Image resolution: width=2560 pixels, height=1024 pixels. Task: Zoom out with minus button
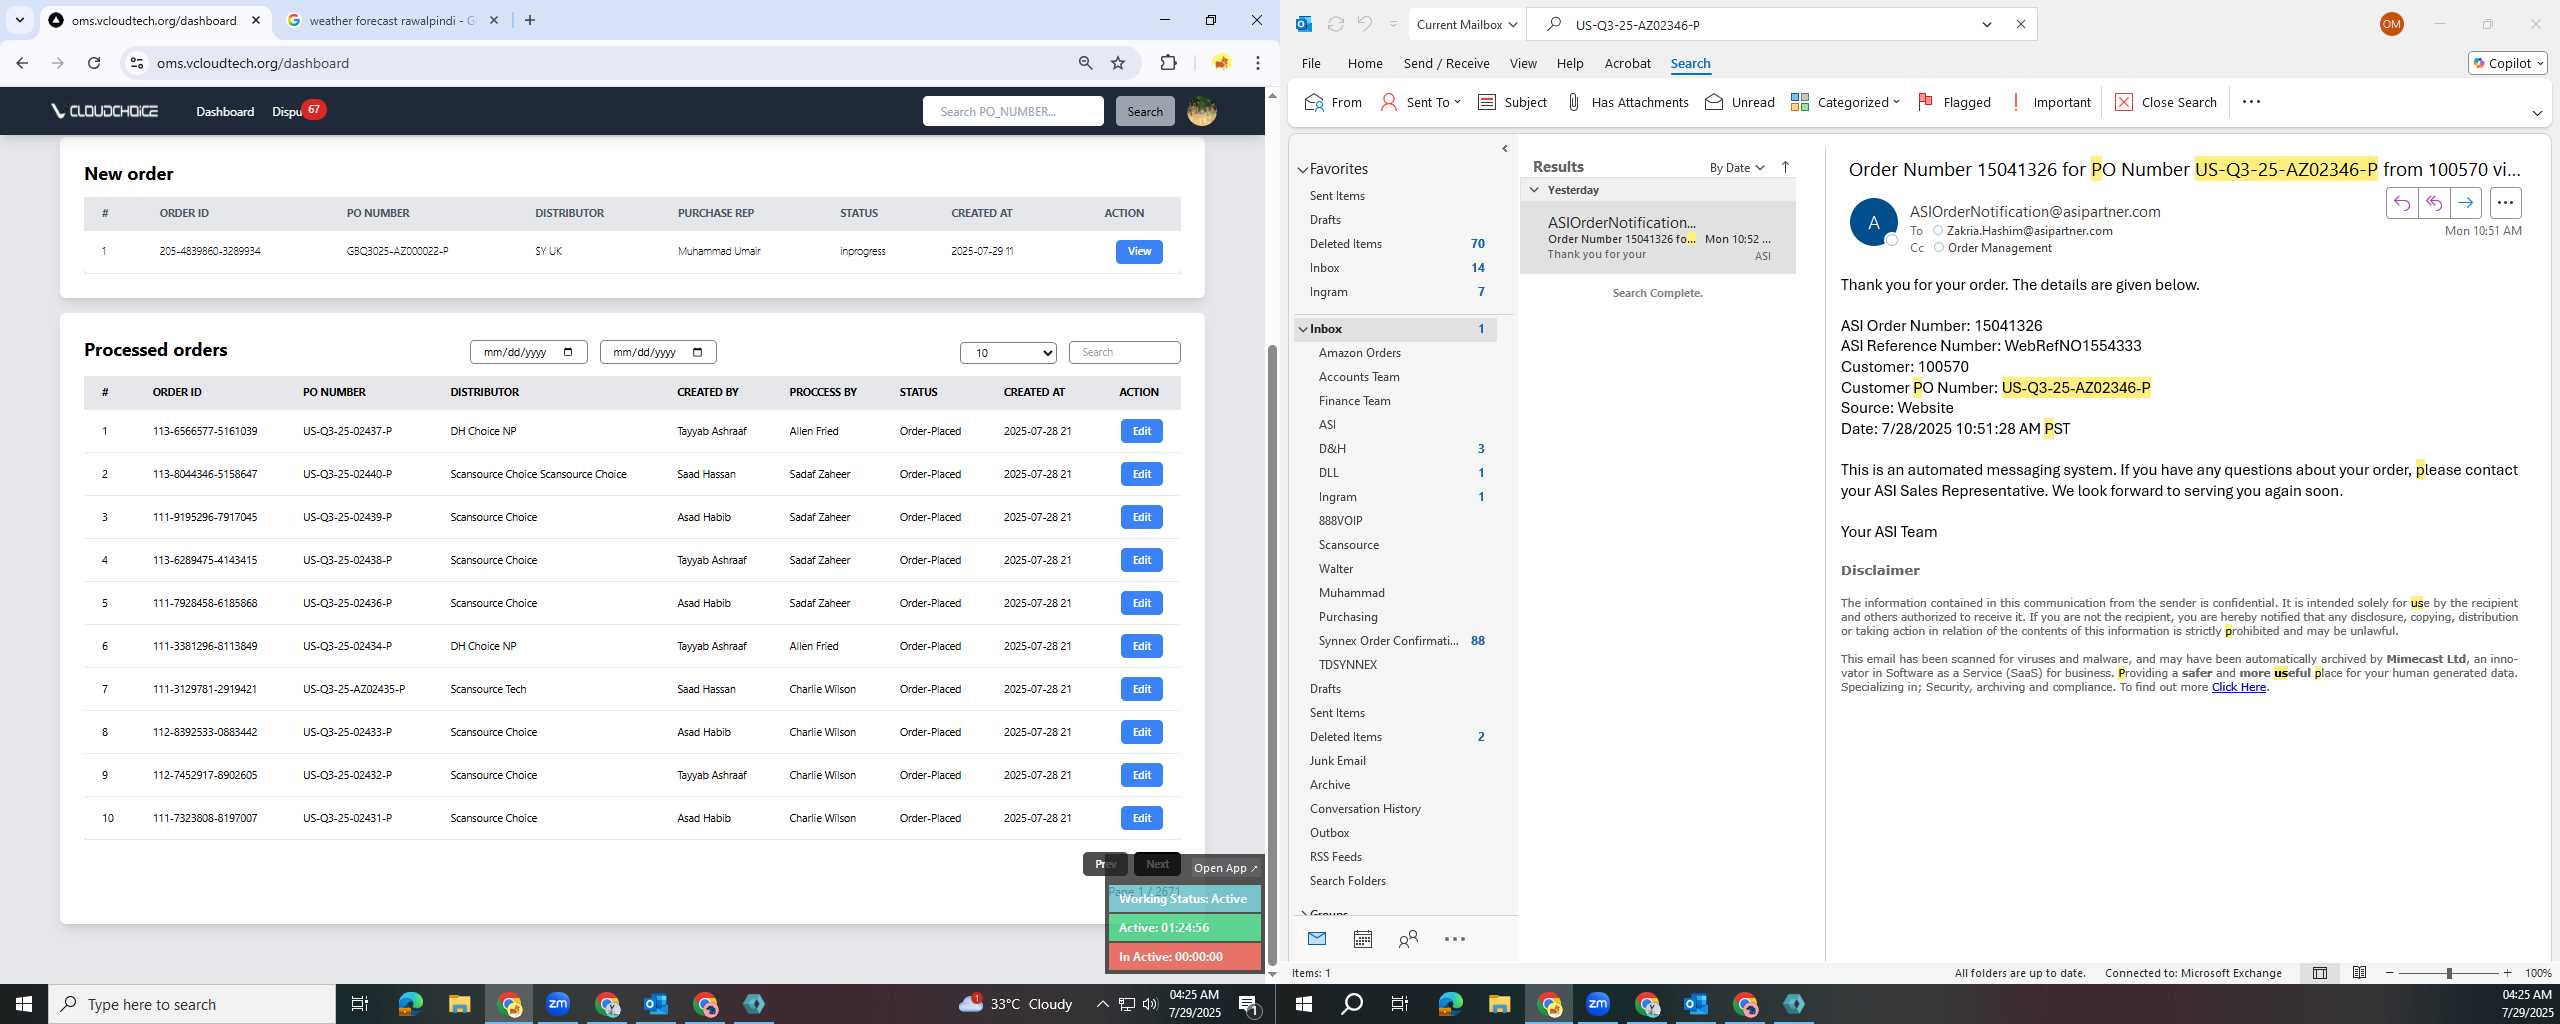tap(2389, 973)
